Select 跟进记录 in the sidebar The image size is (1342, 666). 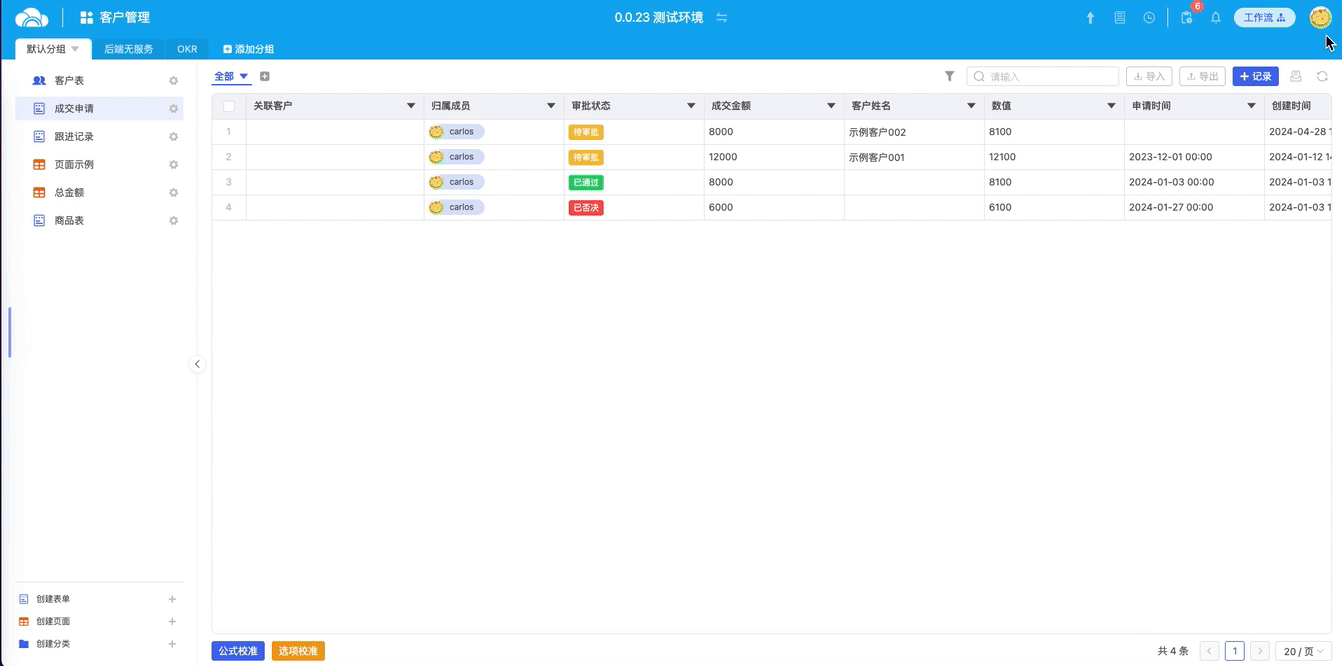[74, 137]
